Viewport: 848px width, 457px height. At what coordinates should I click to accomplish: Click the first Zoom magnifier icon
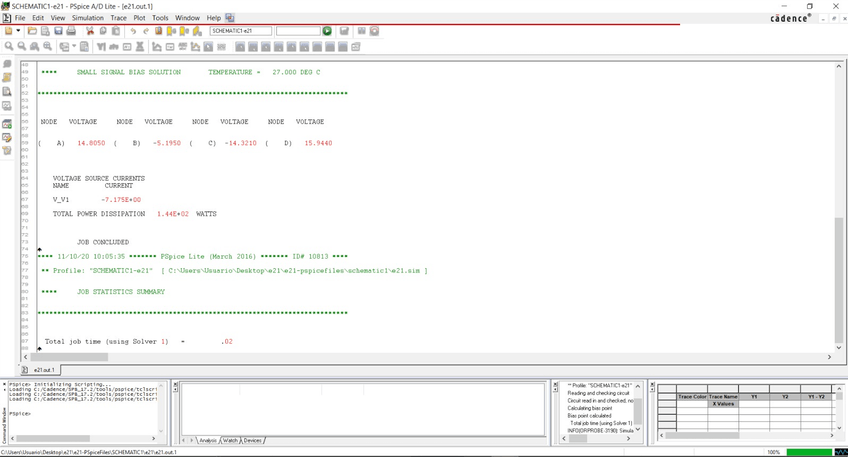pyautogui.click(x=9, y=46)
